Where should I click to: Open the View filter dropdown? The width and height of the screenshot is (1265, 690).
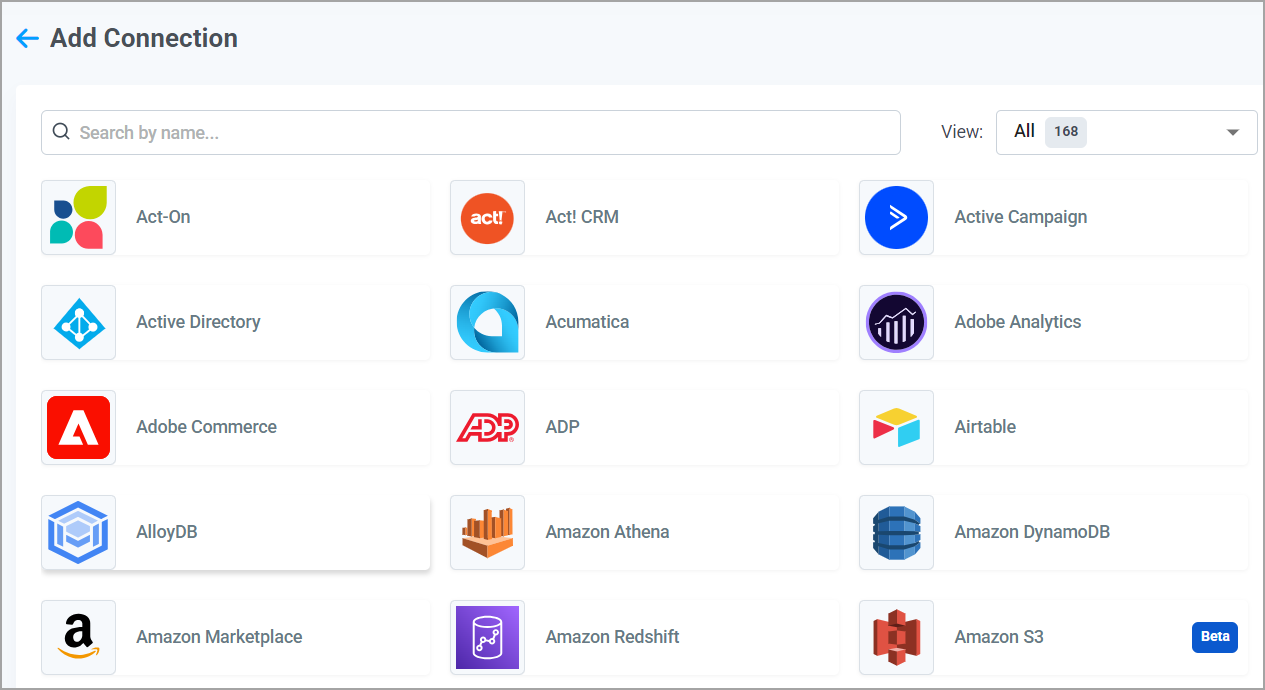[x=1126, y=132]
